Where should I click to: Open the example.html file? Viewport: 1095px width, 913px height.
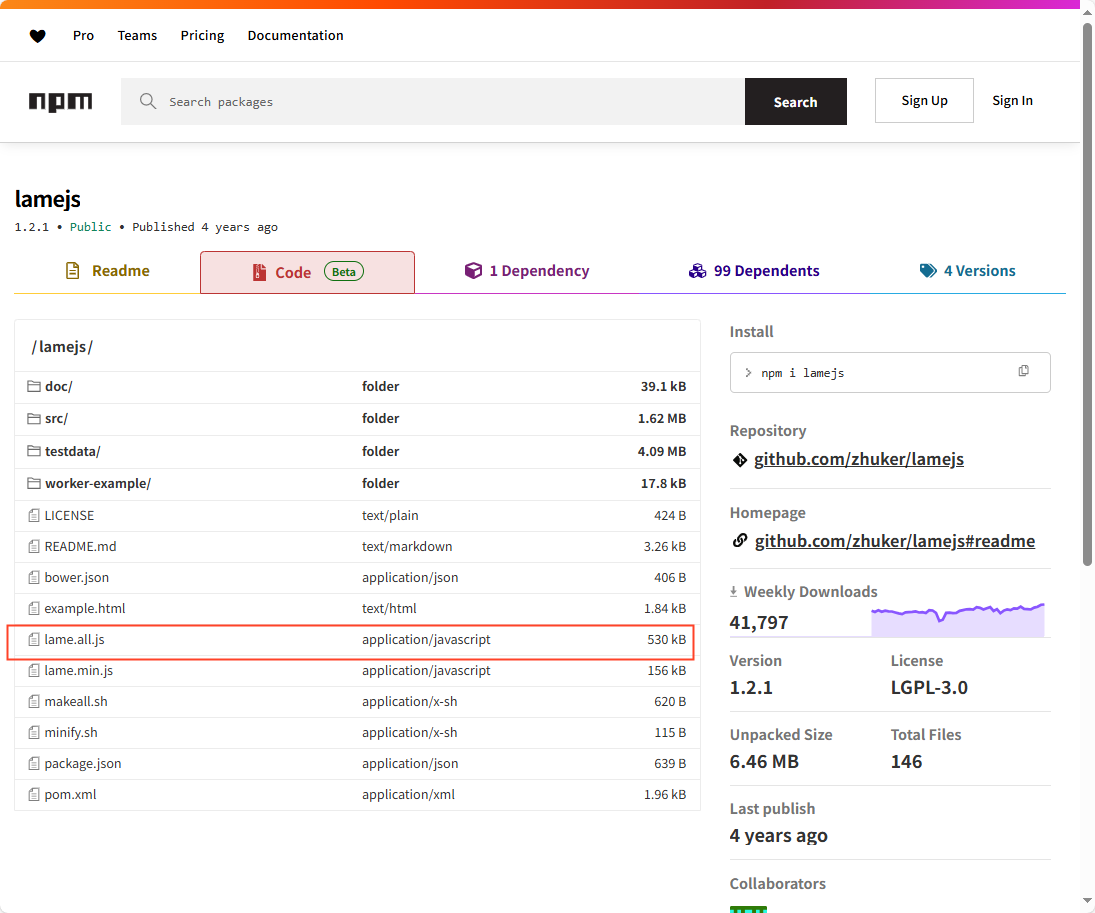click(x=85, y=608)
